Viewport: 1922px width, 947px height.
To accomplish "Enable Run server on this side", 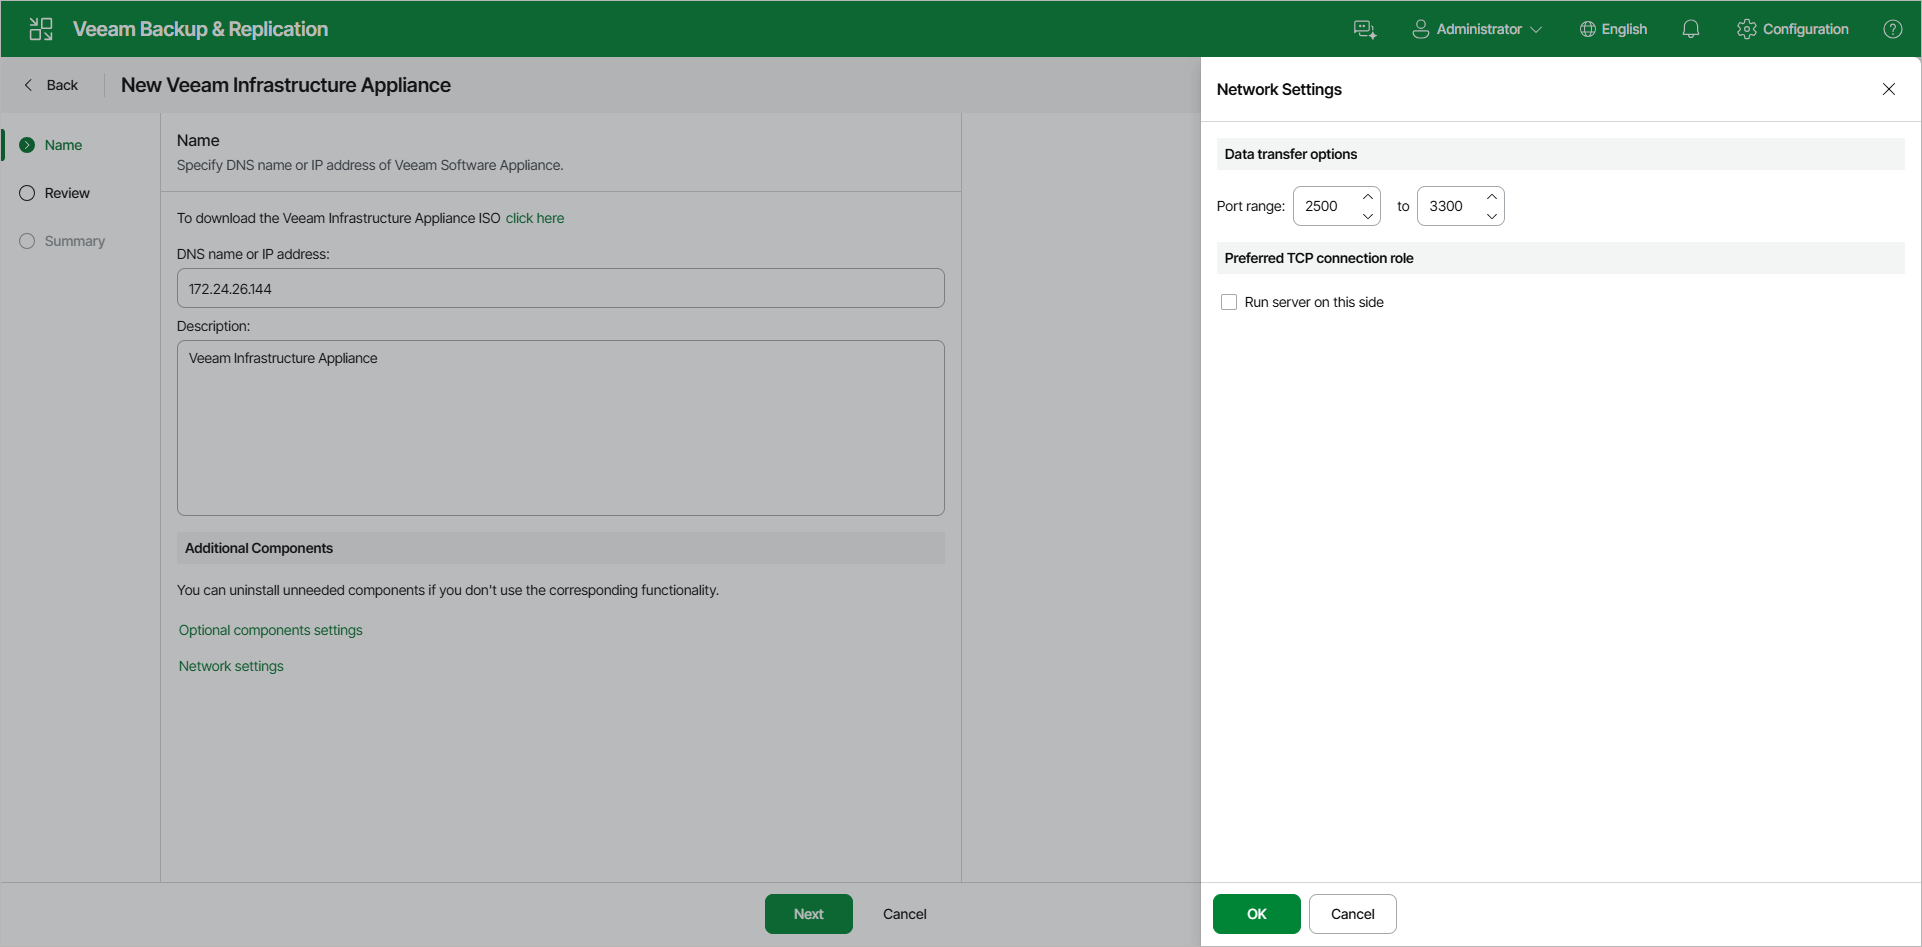I will pos(1229,301).
